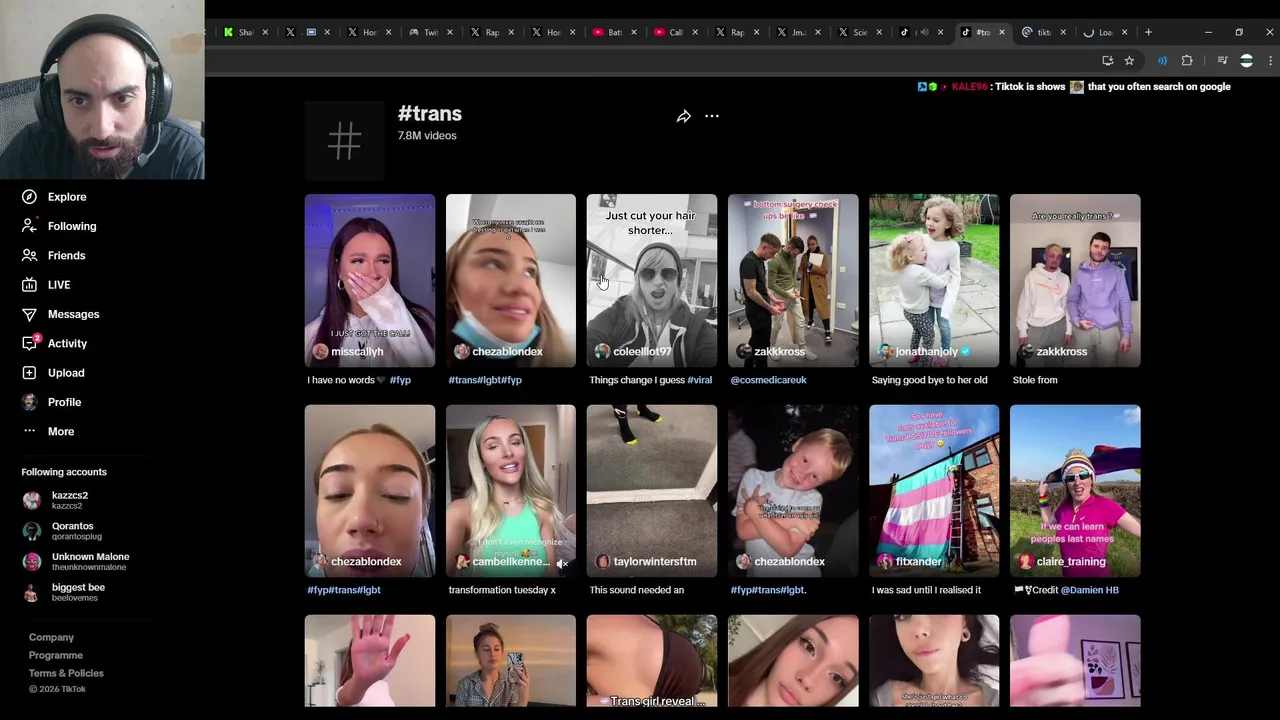Click the install app icon in address bar
The height and width of the screenshot is (720, 1280).
coord(1107,60)
